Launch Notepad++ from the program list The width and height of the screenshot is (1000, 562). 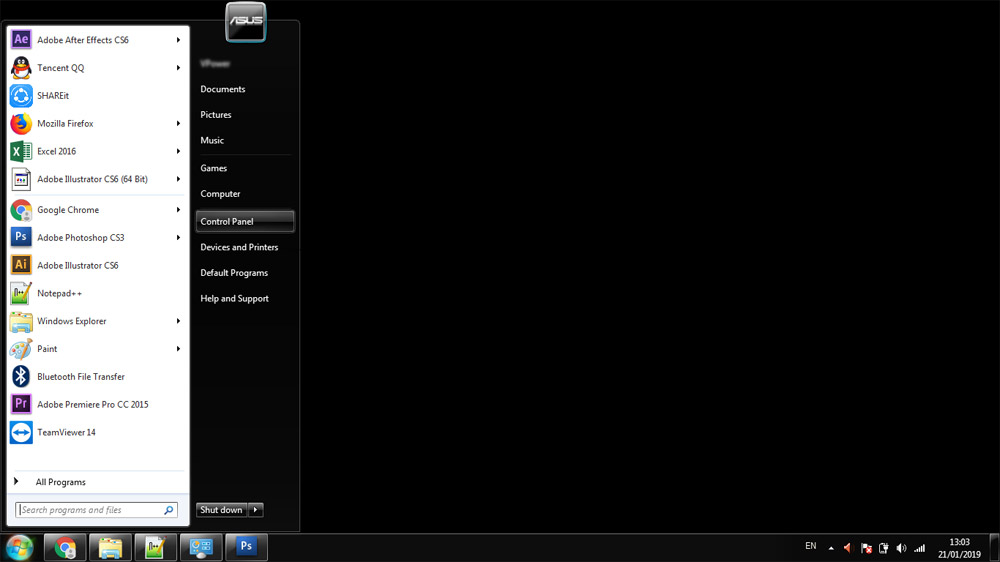[59, 294]
